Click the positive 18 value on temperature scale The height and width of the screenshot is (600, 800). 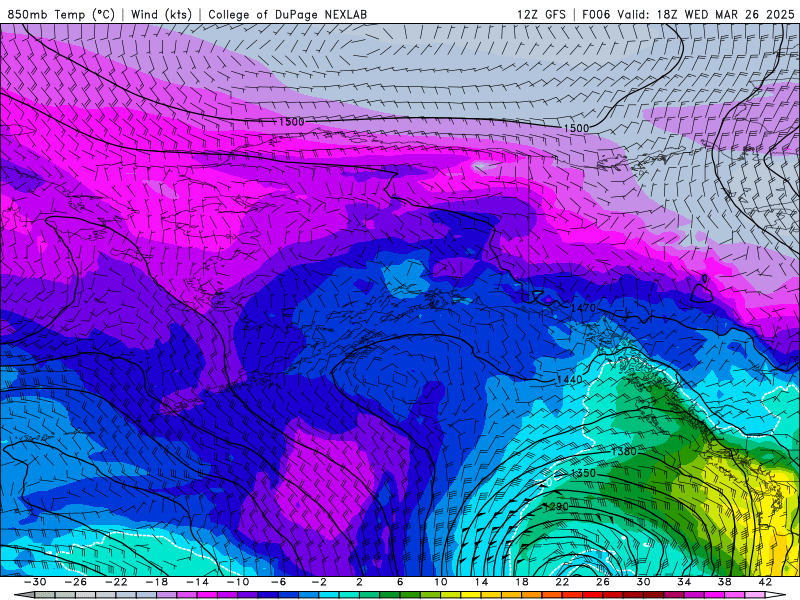tap(521, 582)
